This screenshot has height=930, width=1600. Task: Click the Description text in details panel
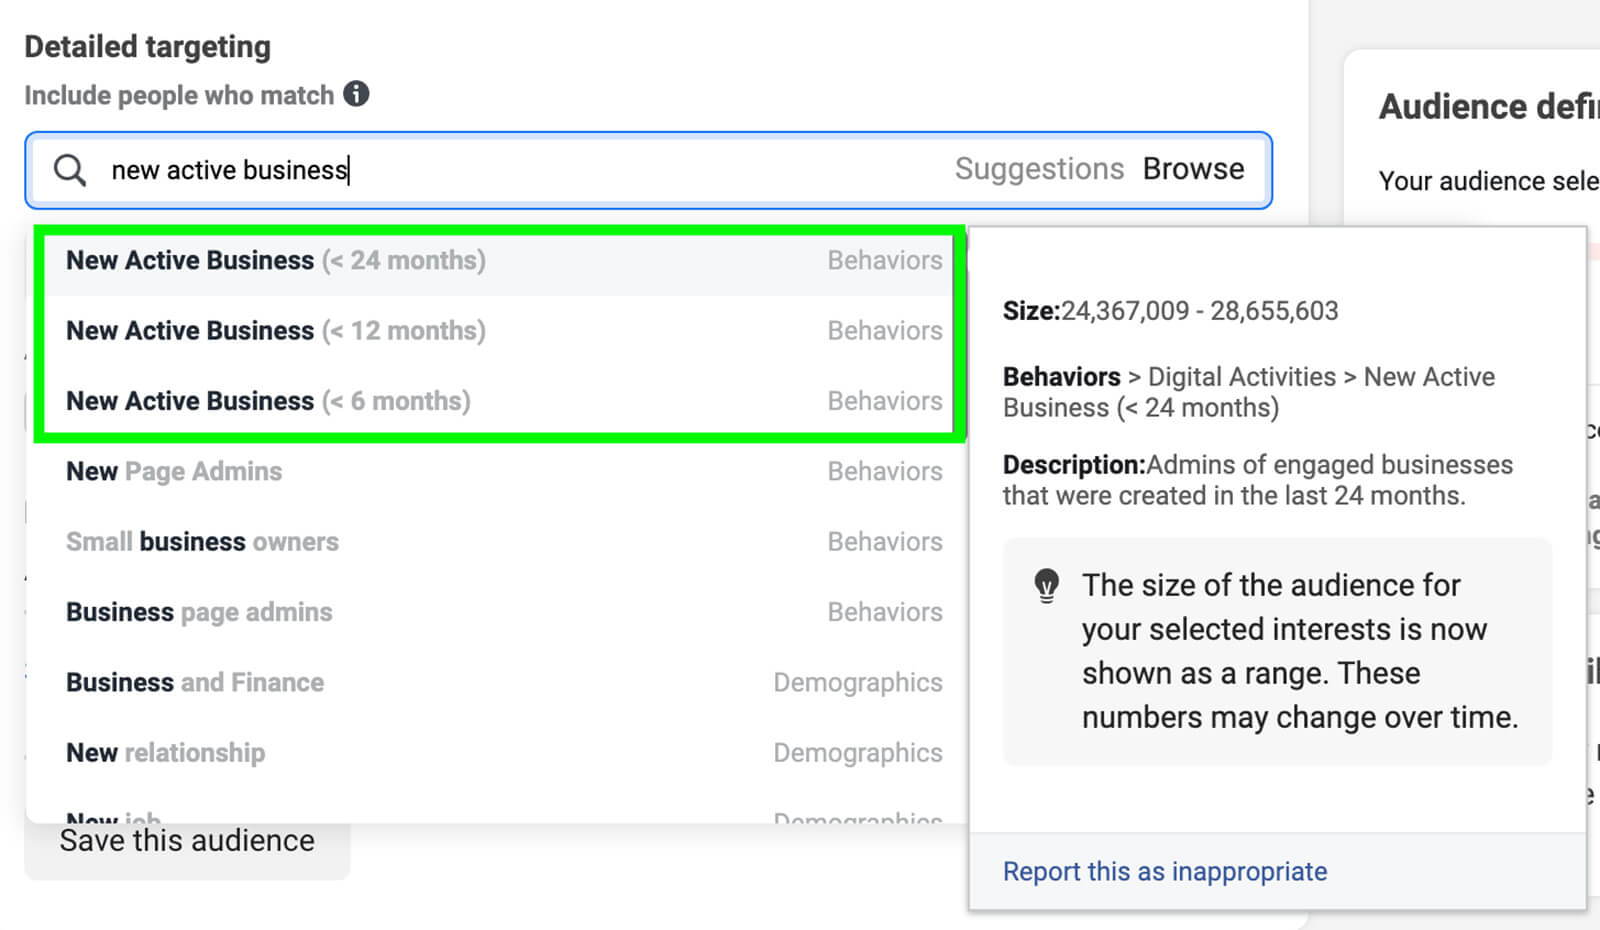click(1257, 480)
